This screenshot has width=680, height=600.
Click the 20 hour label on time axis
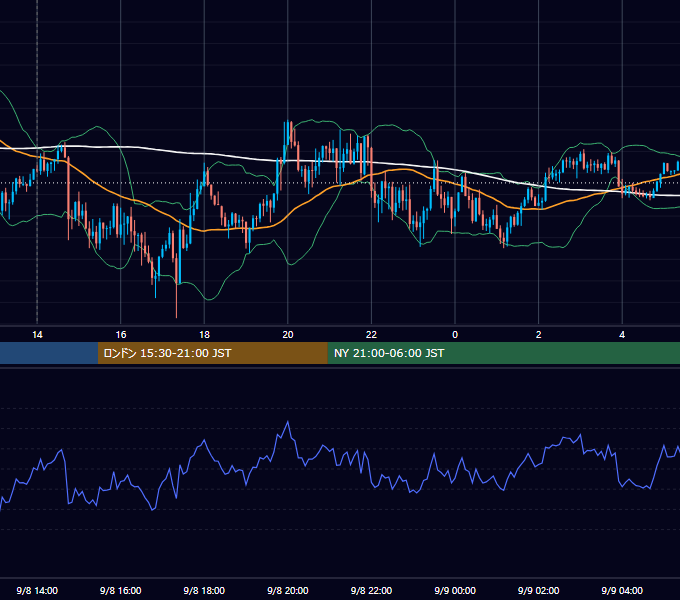click(288, 335)
